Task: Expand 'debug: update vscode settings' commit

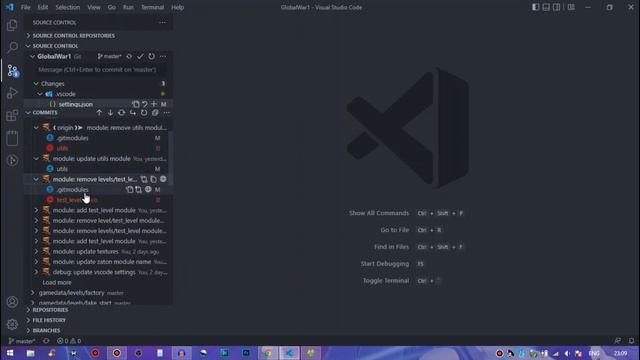Action: [36, 272]
